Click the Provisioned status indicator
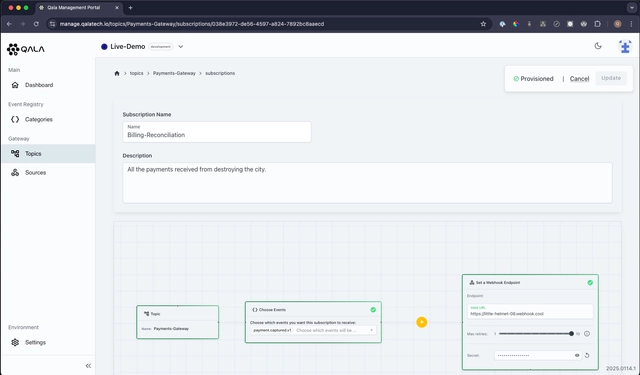Image resolution: width=640 pixels, height=375 pixels. [x=533, y=79]
